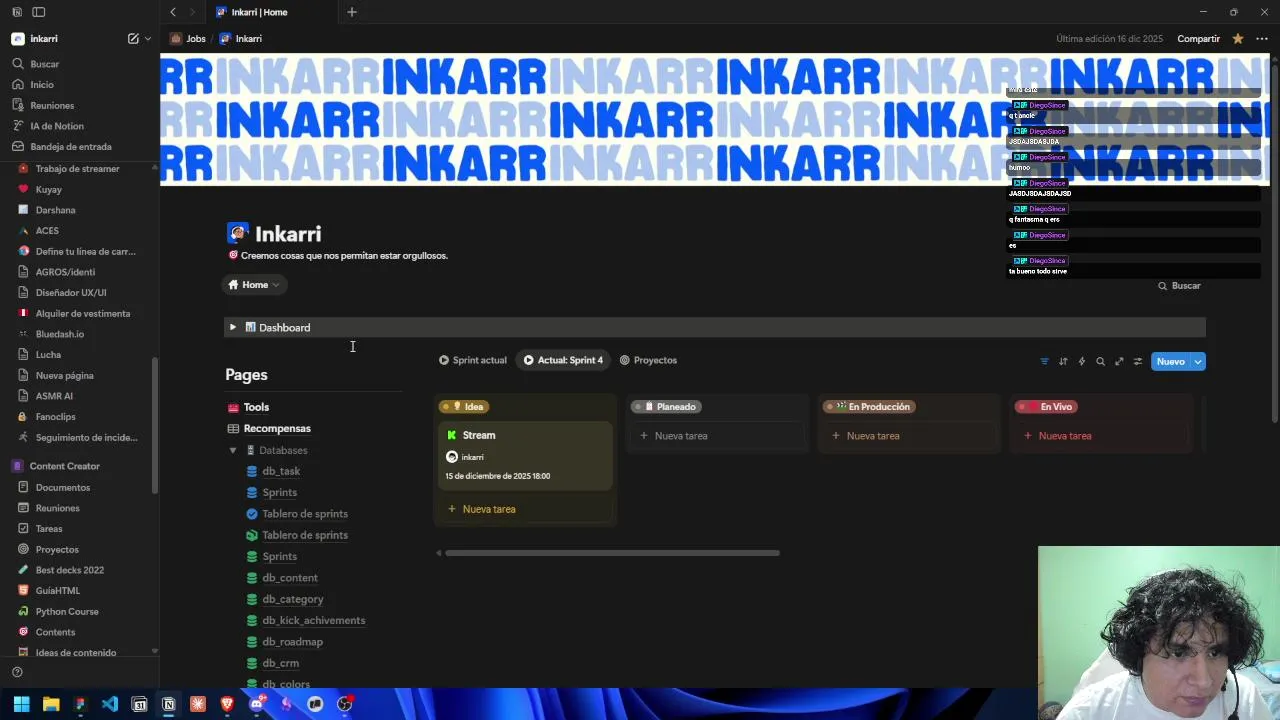Click the board search magnifier icon

click(x=1100, y=361)
